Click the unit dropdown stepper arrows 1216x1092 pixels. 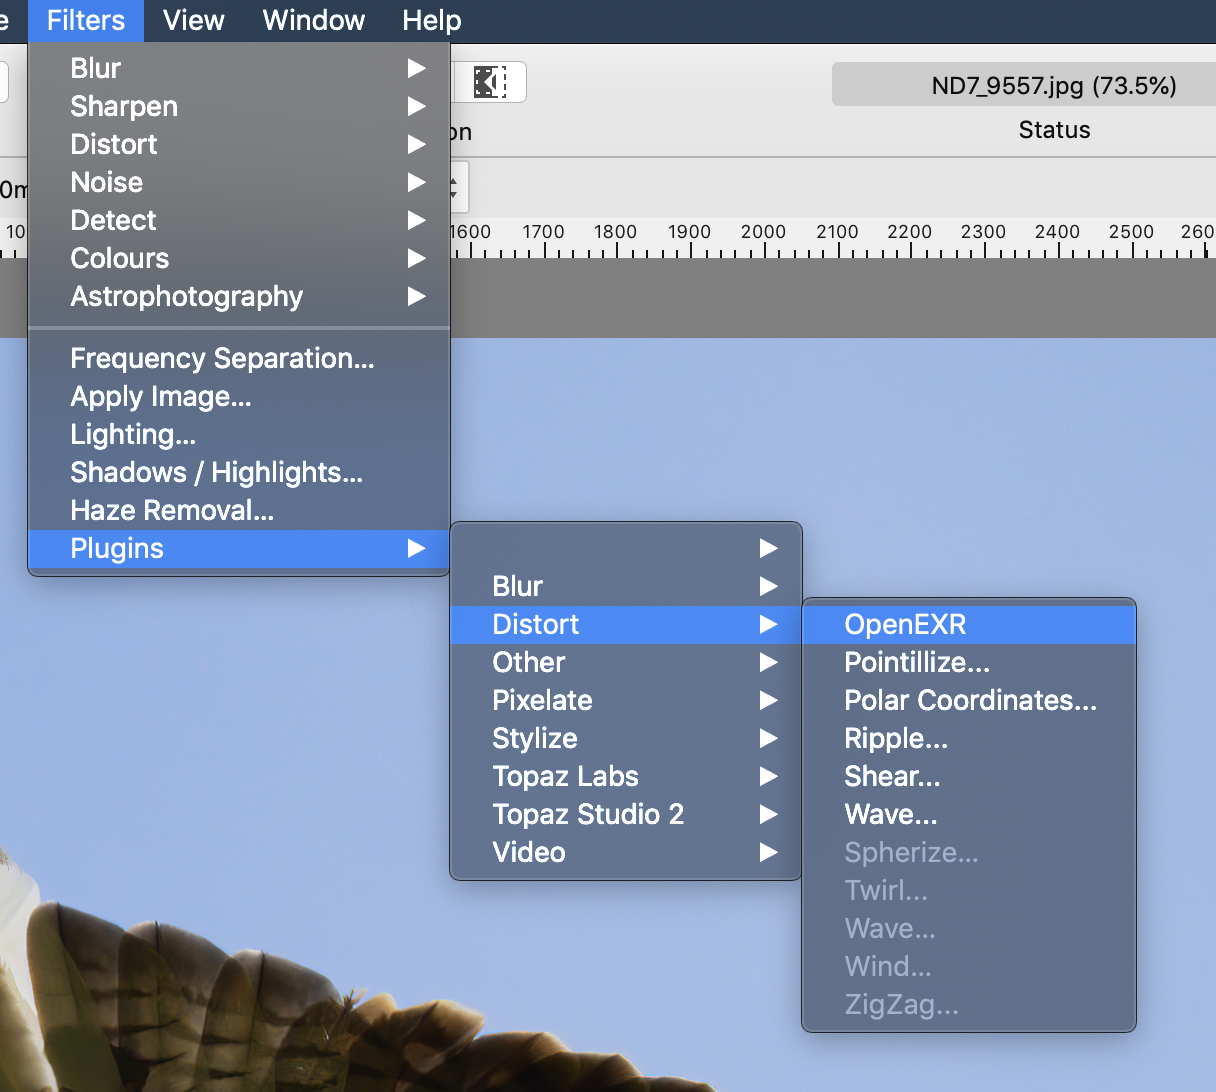pyautogui.click(x=455, y=188)
